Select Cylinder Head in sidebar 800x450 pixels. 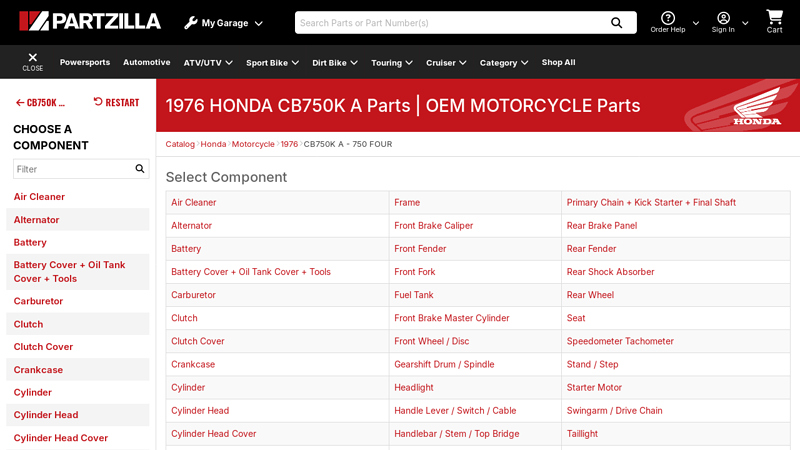(46, 415)
